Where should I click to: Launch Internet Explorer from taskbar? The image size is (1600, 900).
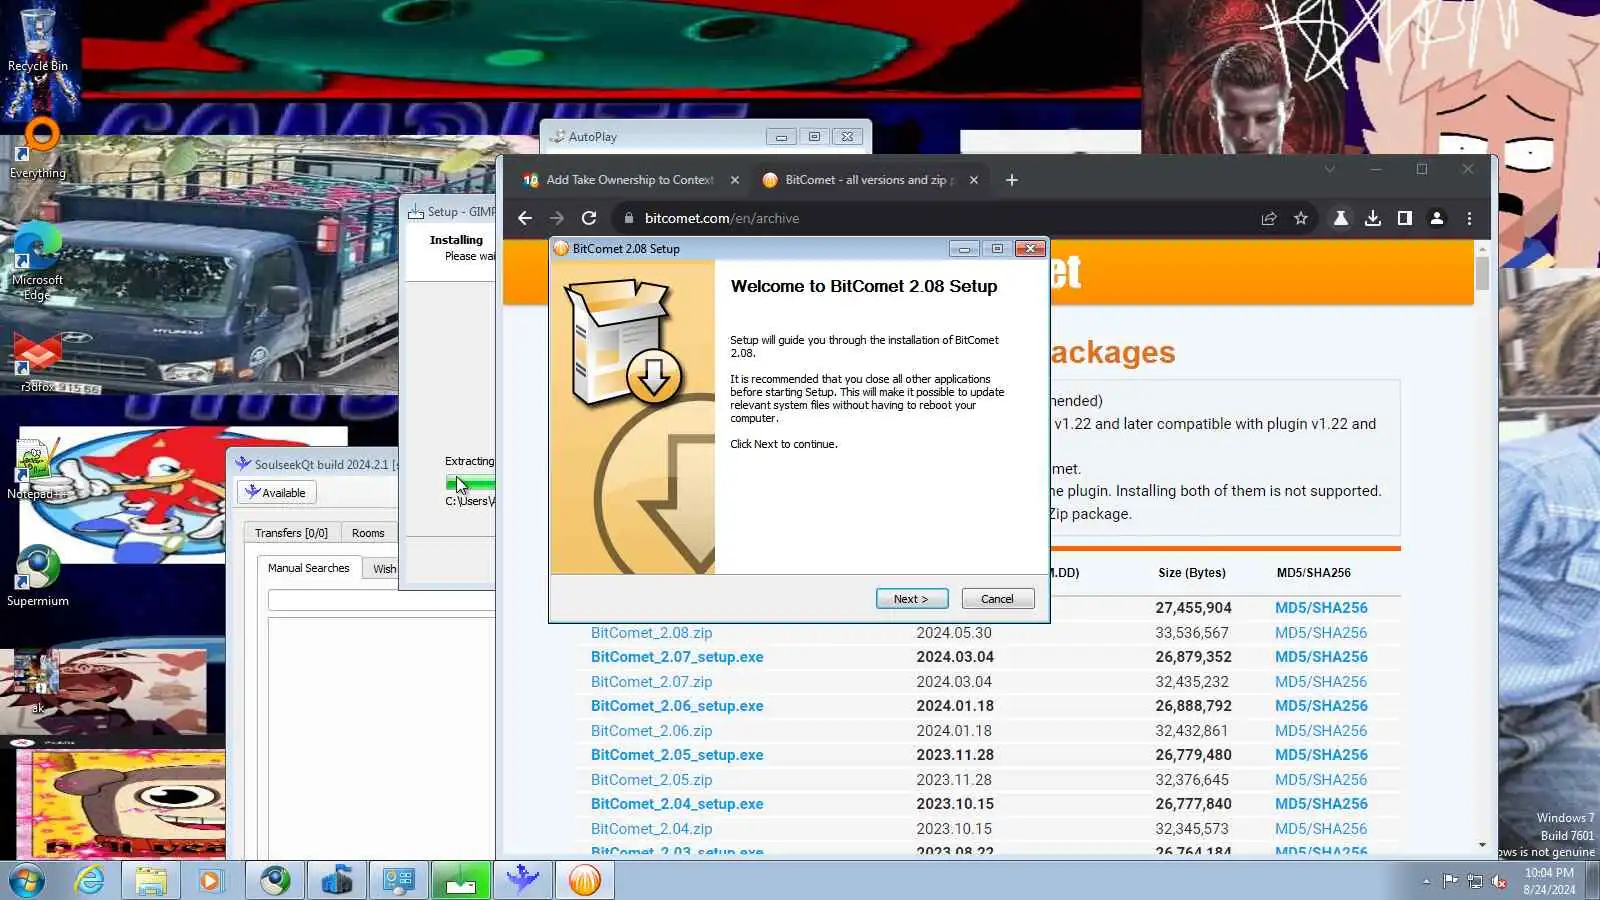pyautogui.click(x=90, y=881)
